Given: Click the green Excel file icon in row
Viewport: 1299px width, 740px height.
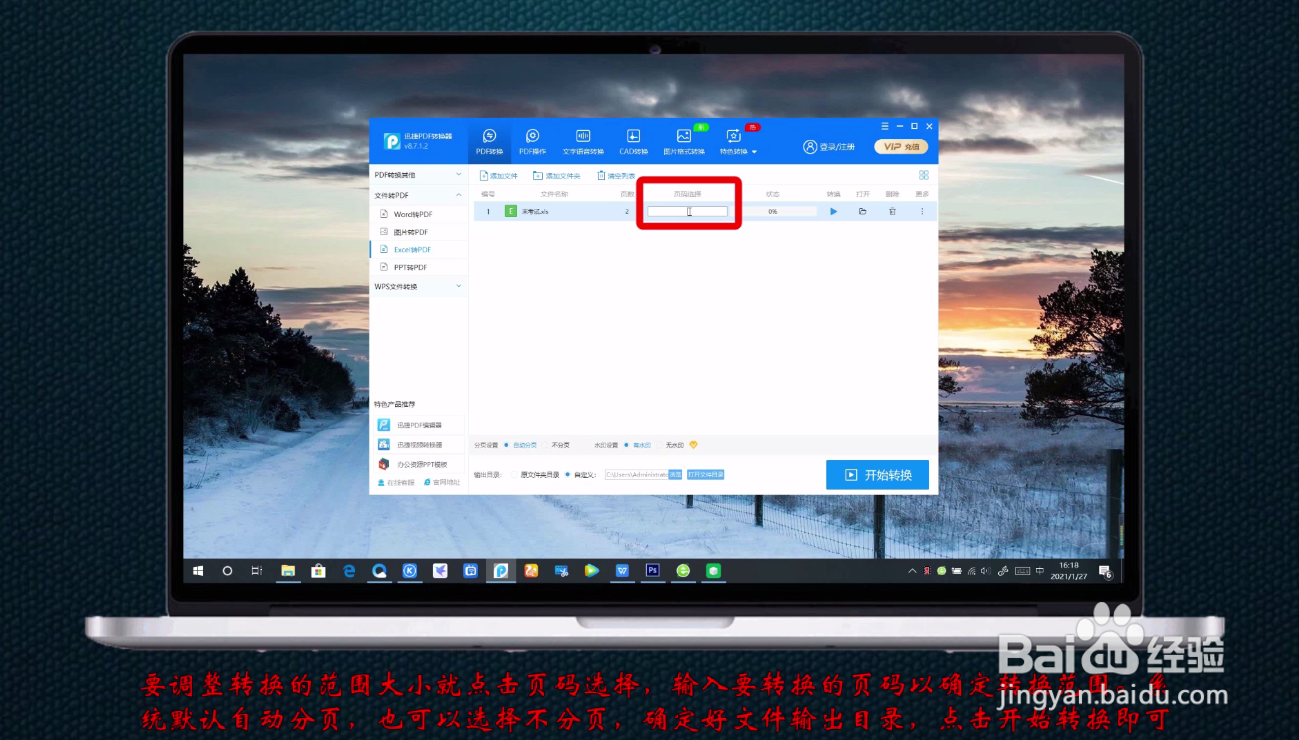Looking at the screenshot, I should [x=511, y=211].
